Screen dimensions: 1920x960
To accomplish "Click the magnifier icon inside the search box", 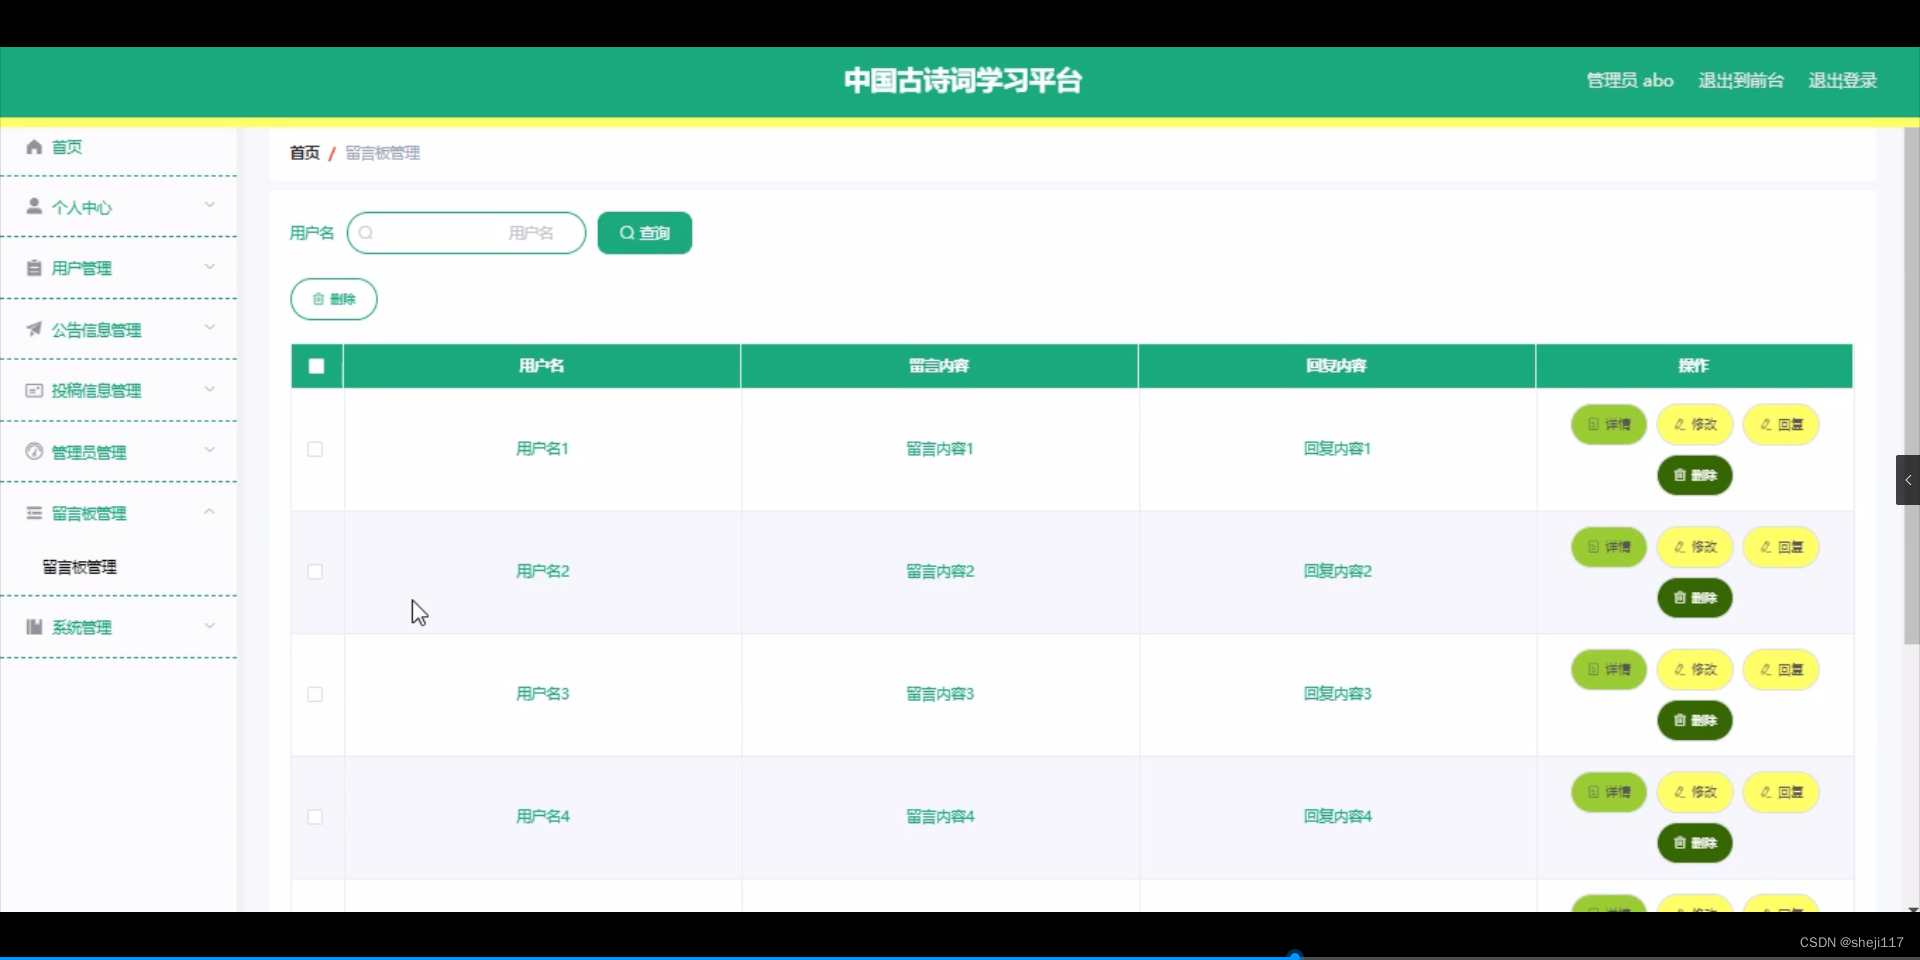I will pyautogui.click(x=367, y=232).
